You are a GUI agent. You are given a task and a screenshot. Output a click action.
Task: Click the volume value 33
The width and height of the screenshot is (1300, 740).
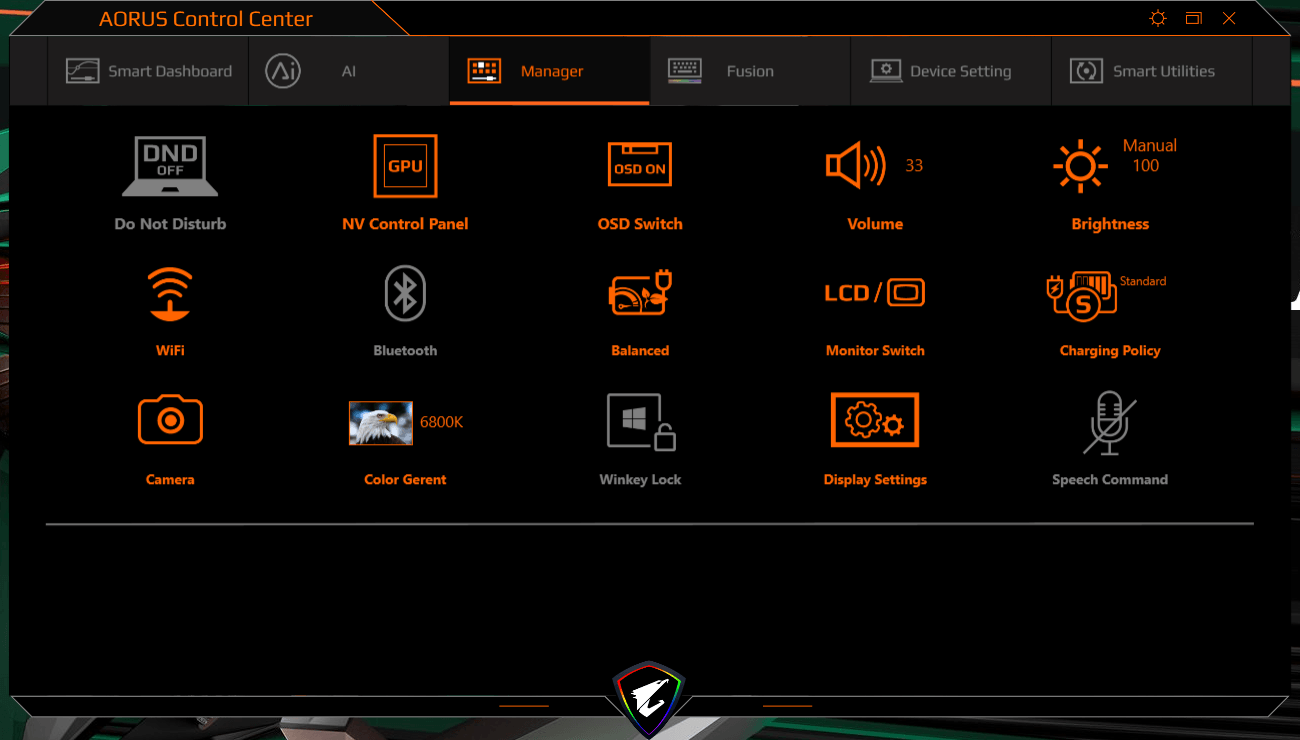(914, 166)
